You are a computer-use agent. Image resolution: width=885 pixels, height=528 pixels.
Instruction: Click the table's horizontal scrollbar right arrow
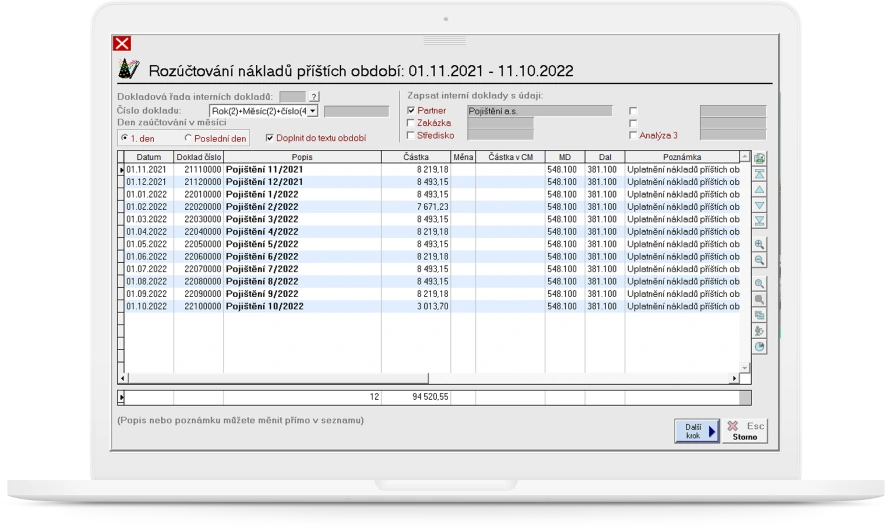tap(734, 378)
